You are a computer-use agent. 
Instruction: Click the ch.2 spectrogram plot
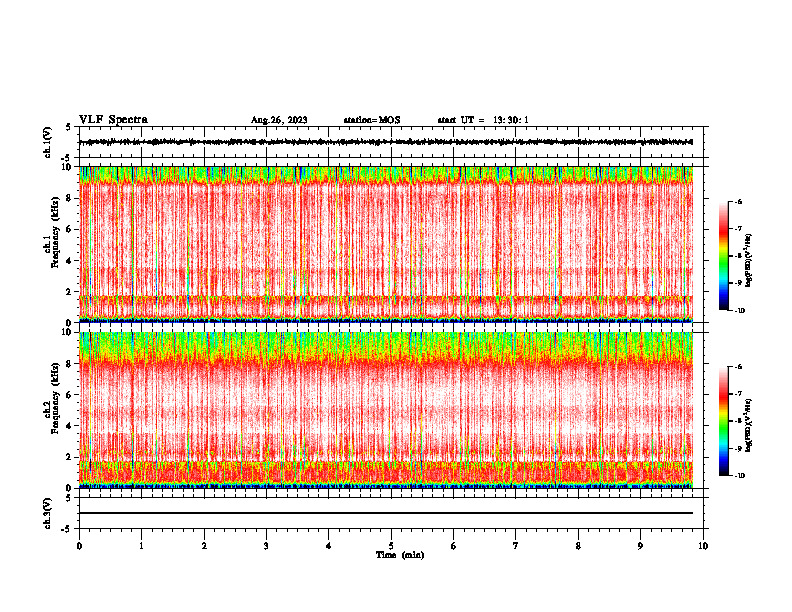(386, 410)
